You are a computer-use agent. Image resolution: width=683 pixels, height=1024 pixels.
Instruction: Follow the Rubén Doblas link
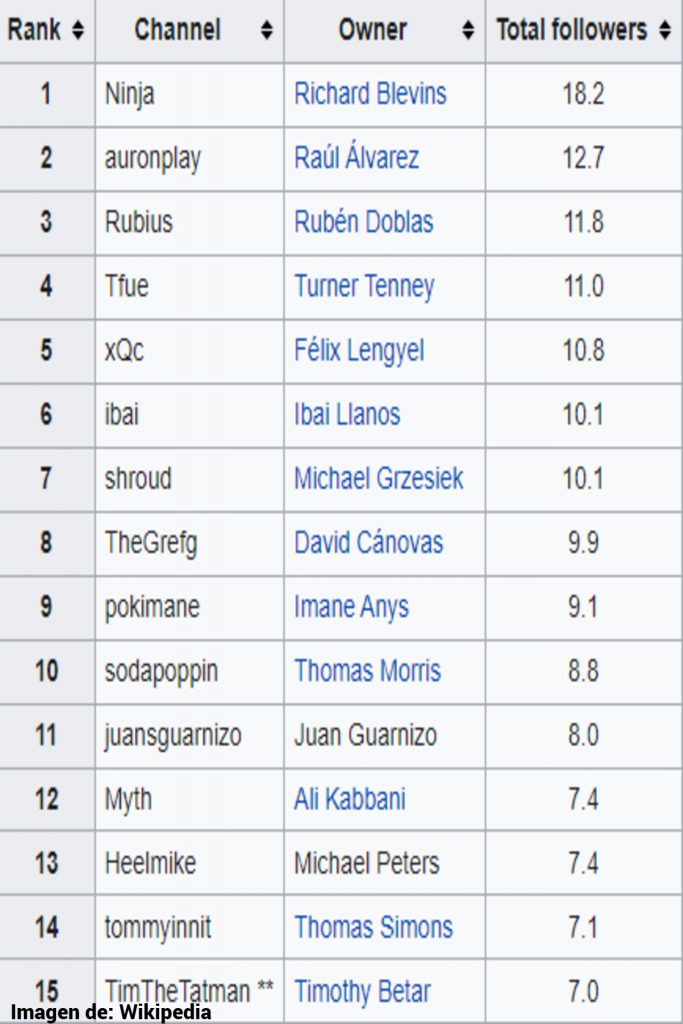(363, 222)
